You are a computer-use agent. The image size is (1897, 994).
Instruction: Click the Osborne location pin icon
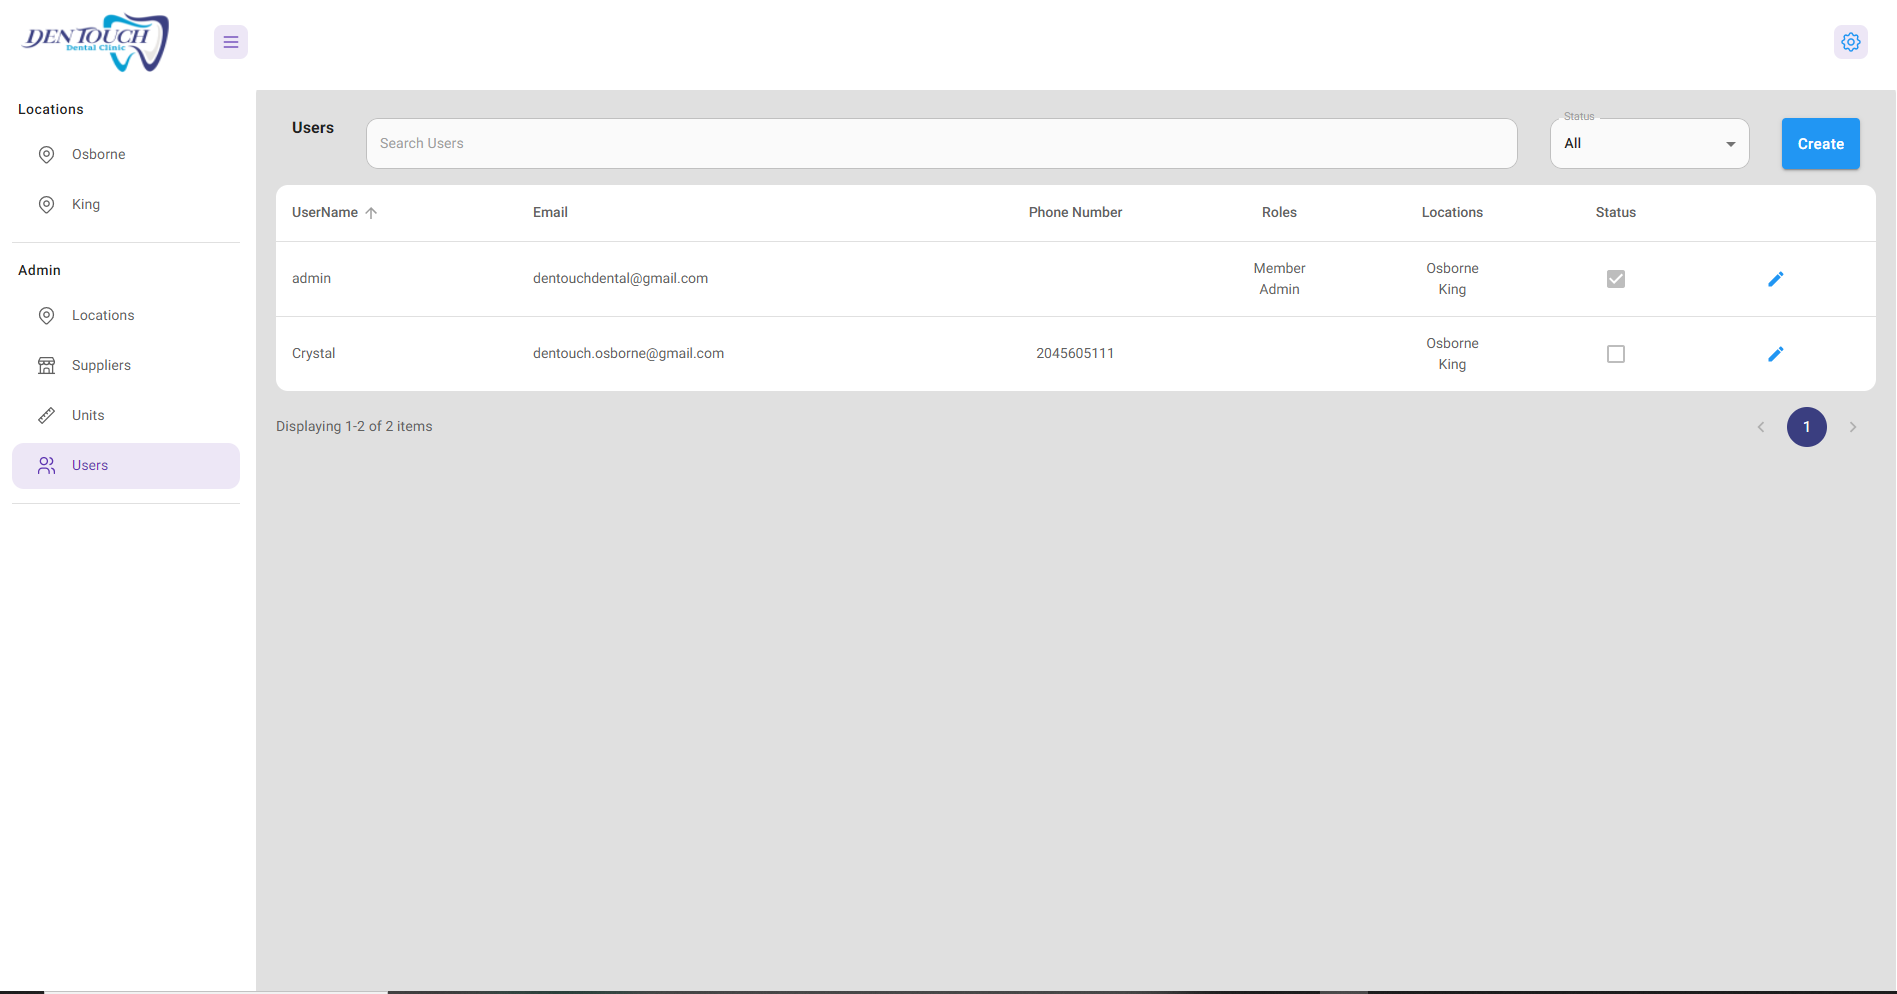pyautogui.click(x=46, y=154)
